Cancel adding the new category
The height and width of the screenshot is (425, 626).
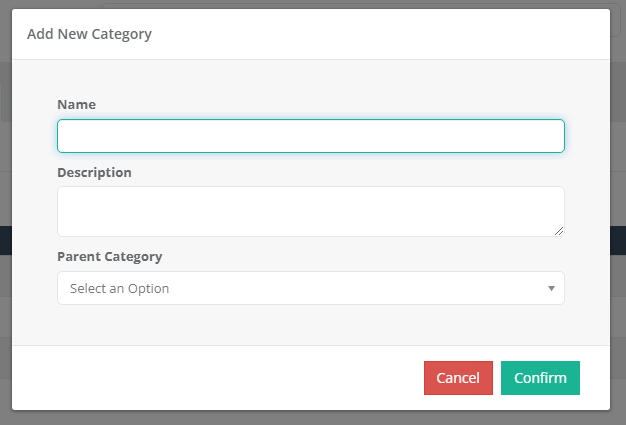(458, 378)
